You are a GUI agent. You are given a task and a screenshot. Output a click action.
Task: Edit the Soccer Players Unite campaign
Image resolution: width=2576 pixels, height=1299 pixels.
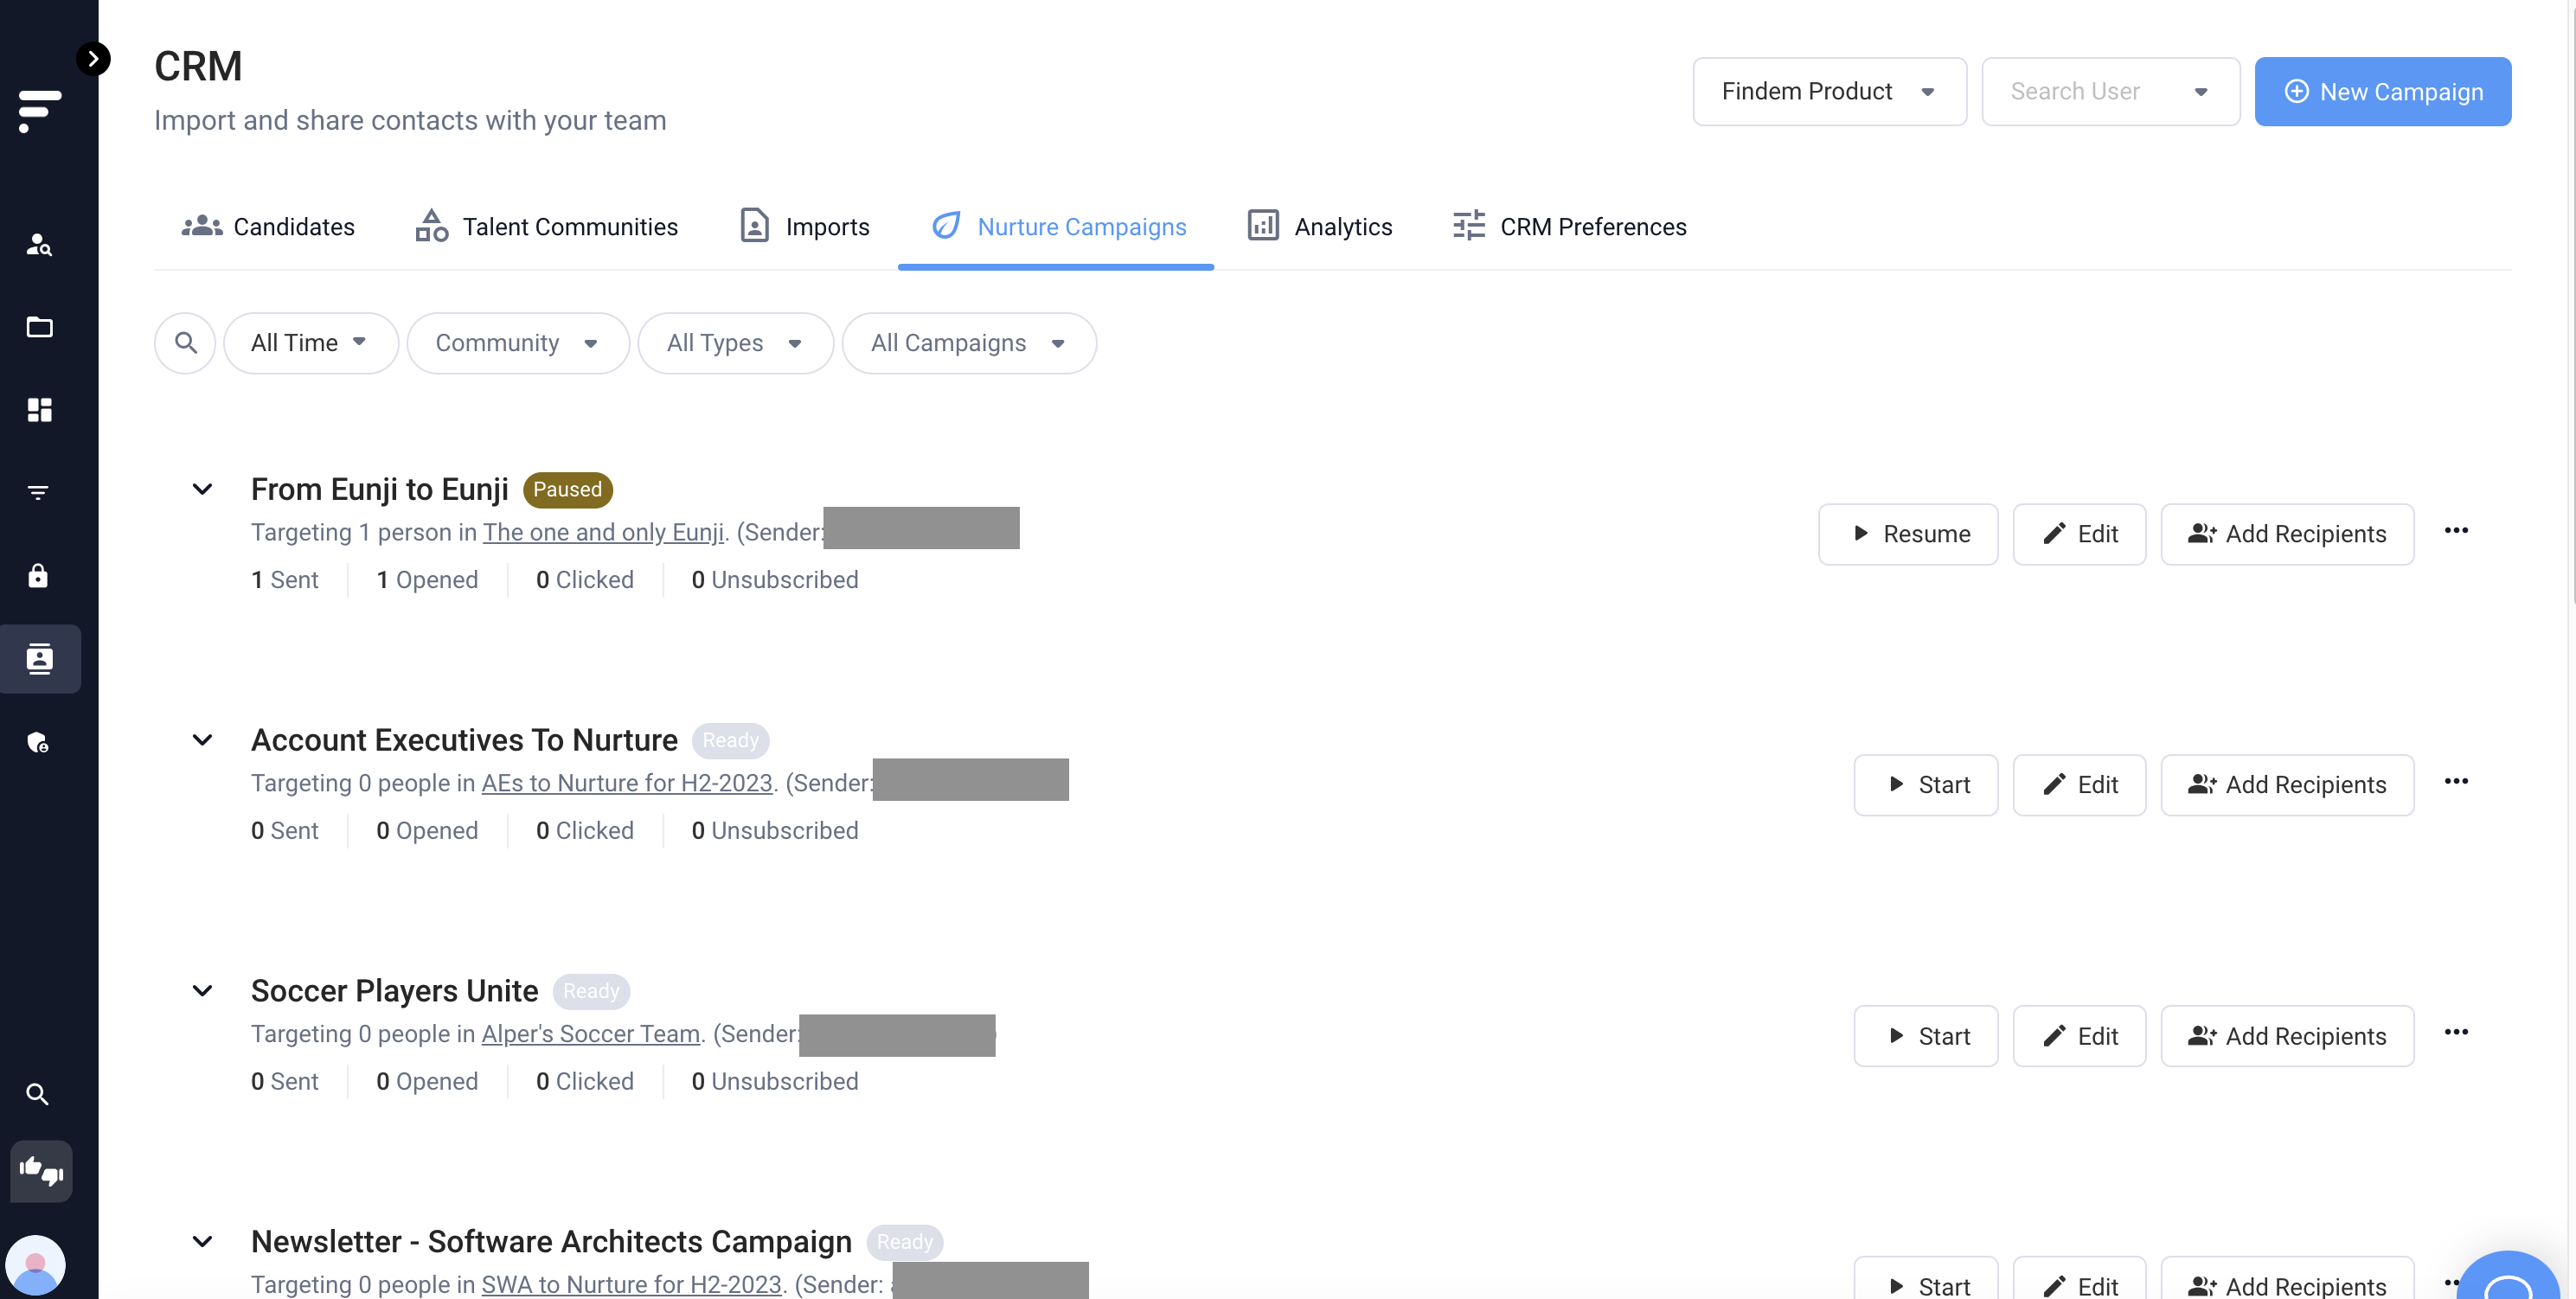coord(2079,1036)
